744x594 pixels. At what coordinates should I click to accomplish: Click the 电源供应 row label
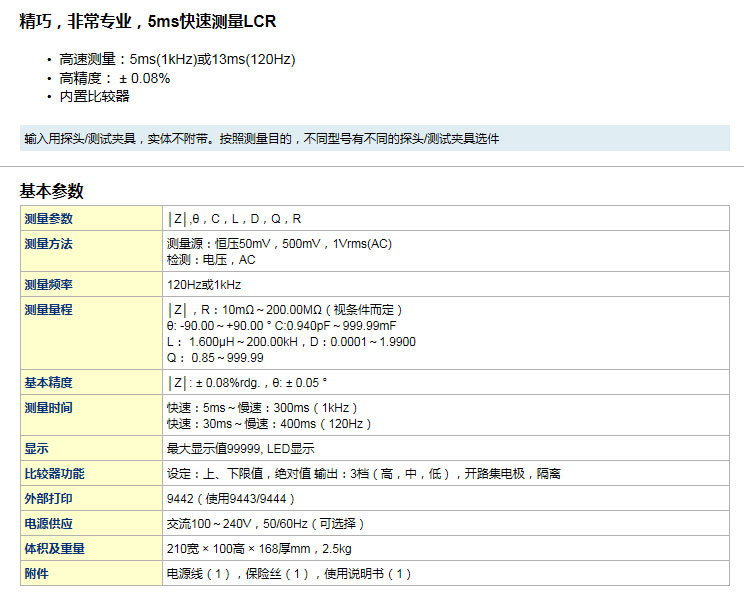[x=49, y=524]
